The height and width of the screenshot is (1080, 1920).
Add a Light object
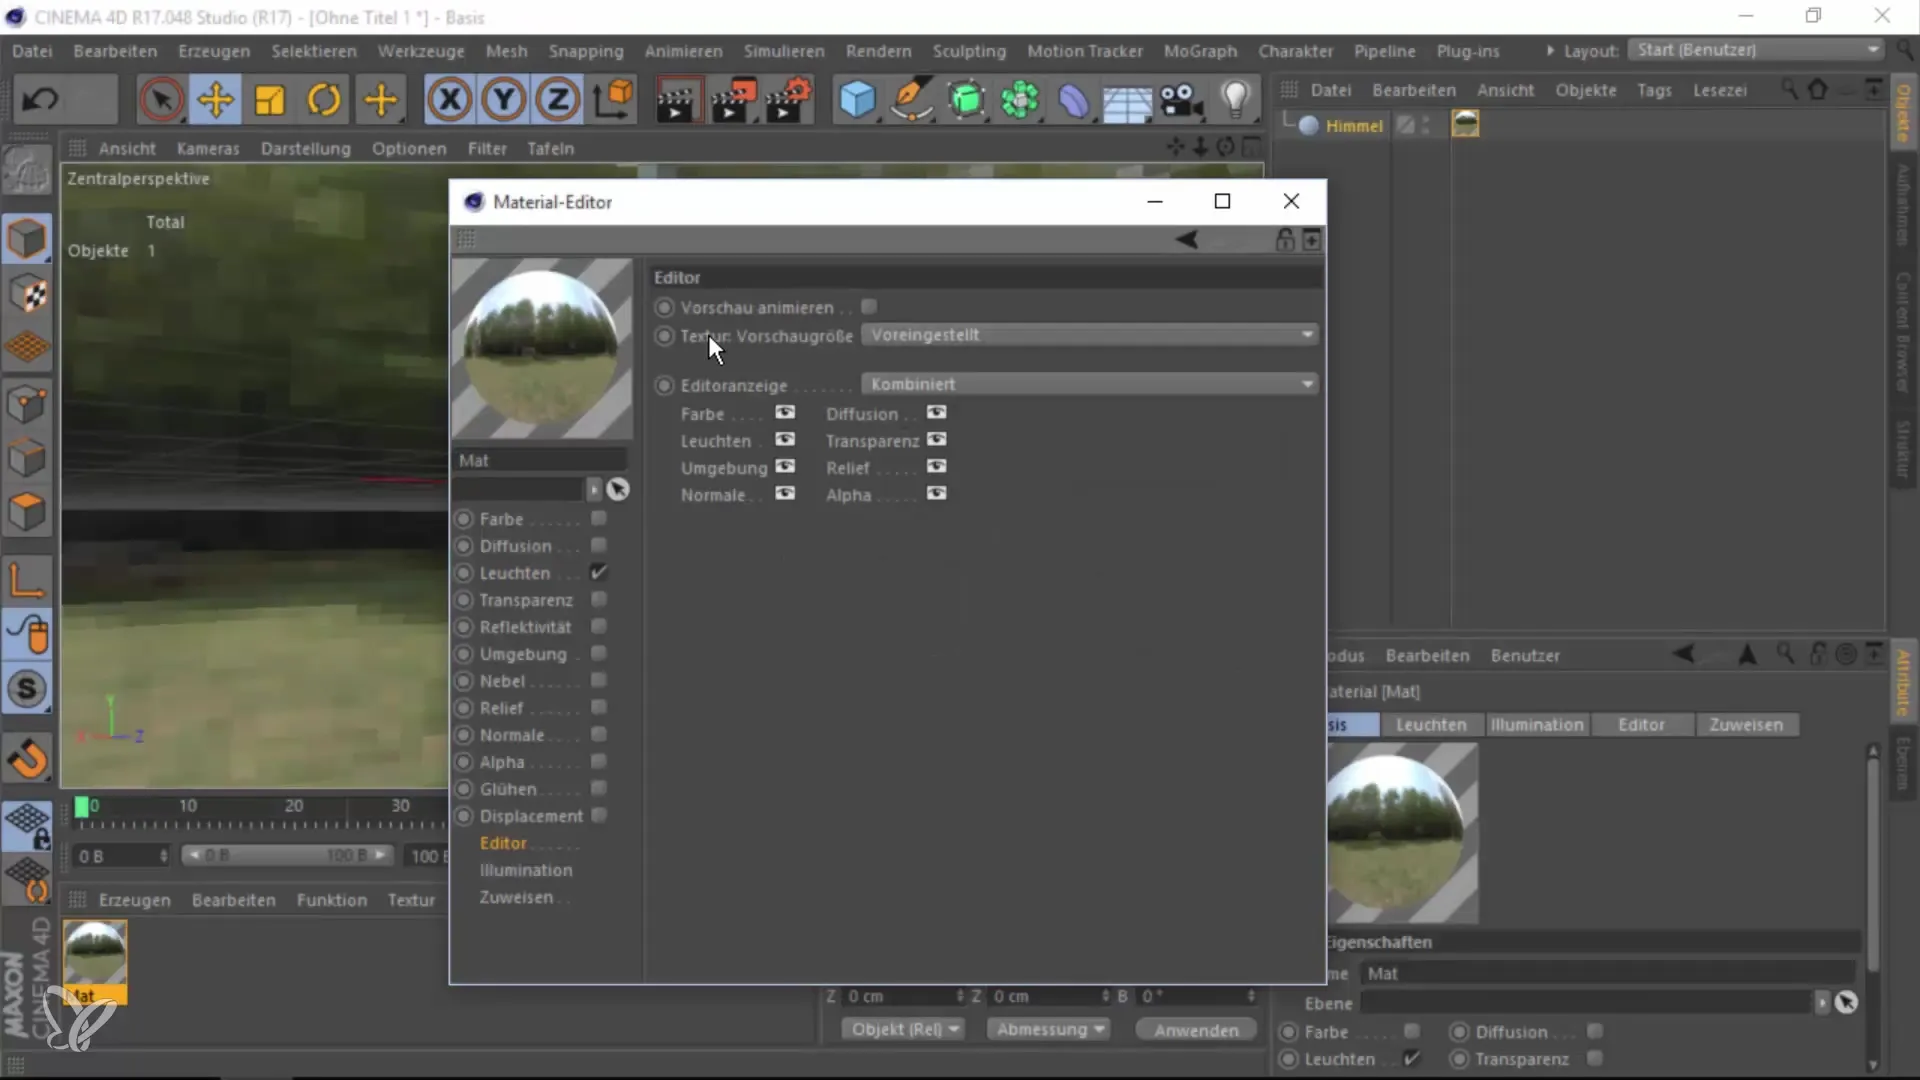click(x=1236, y=99)
